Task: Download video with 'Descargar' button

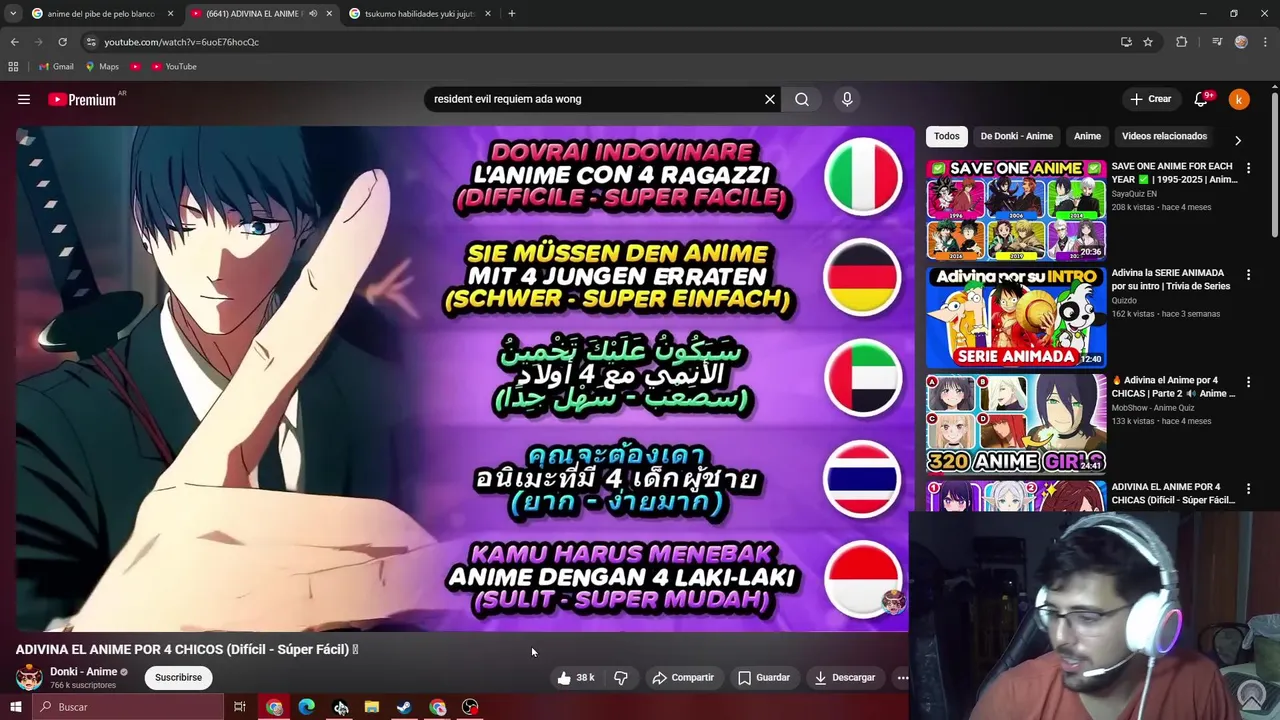Action: (x=845, y=678)
